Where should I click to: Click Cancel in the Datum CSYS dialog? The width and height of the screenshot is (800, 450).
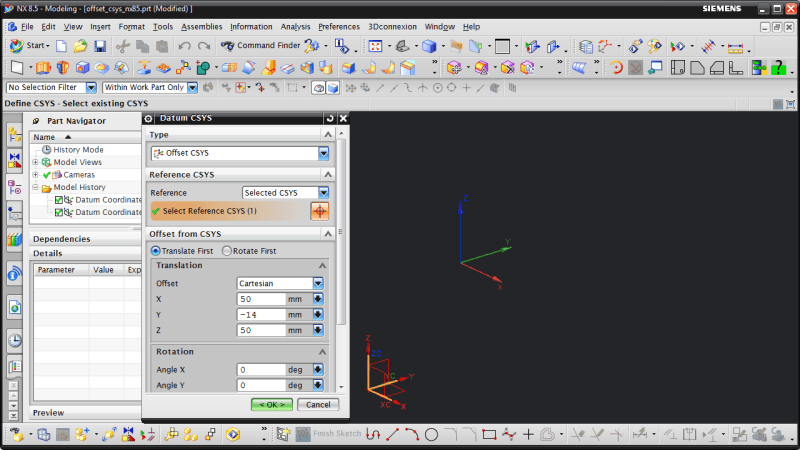click(x=317, y=404)
